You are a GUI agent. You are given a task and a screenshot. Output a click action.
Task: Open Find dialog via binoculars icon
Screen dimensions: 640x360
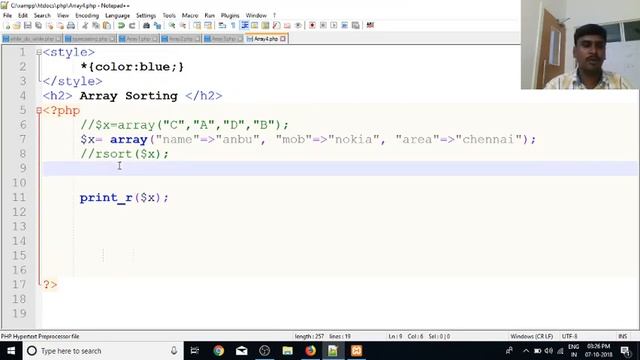click(x=146, y=26)
